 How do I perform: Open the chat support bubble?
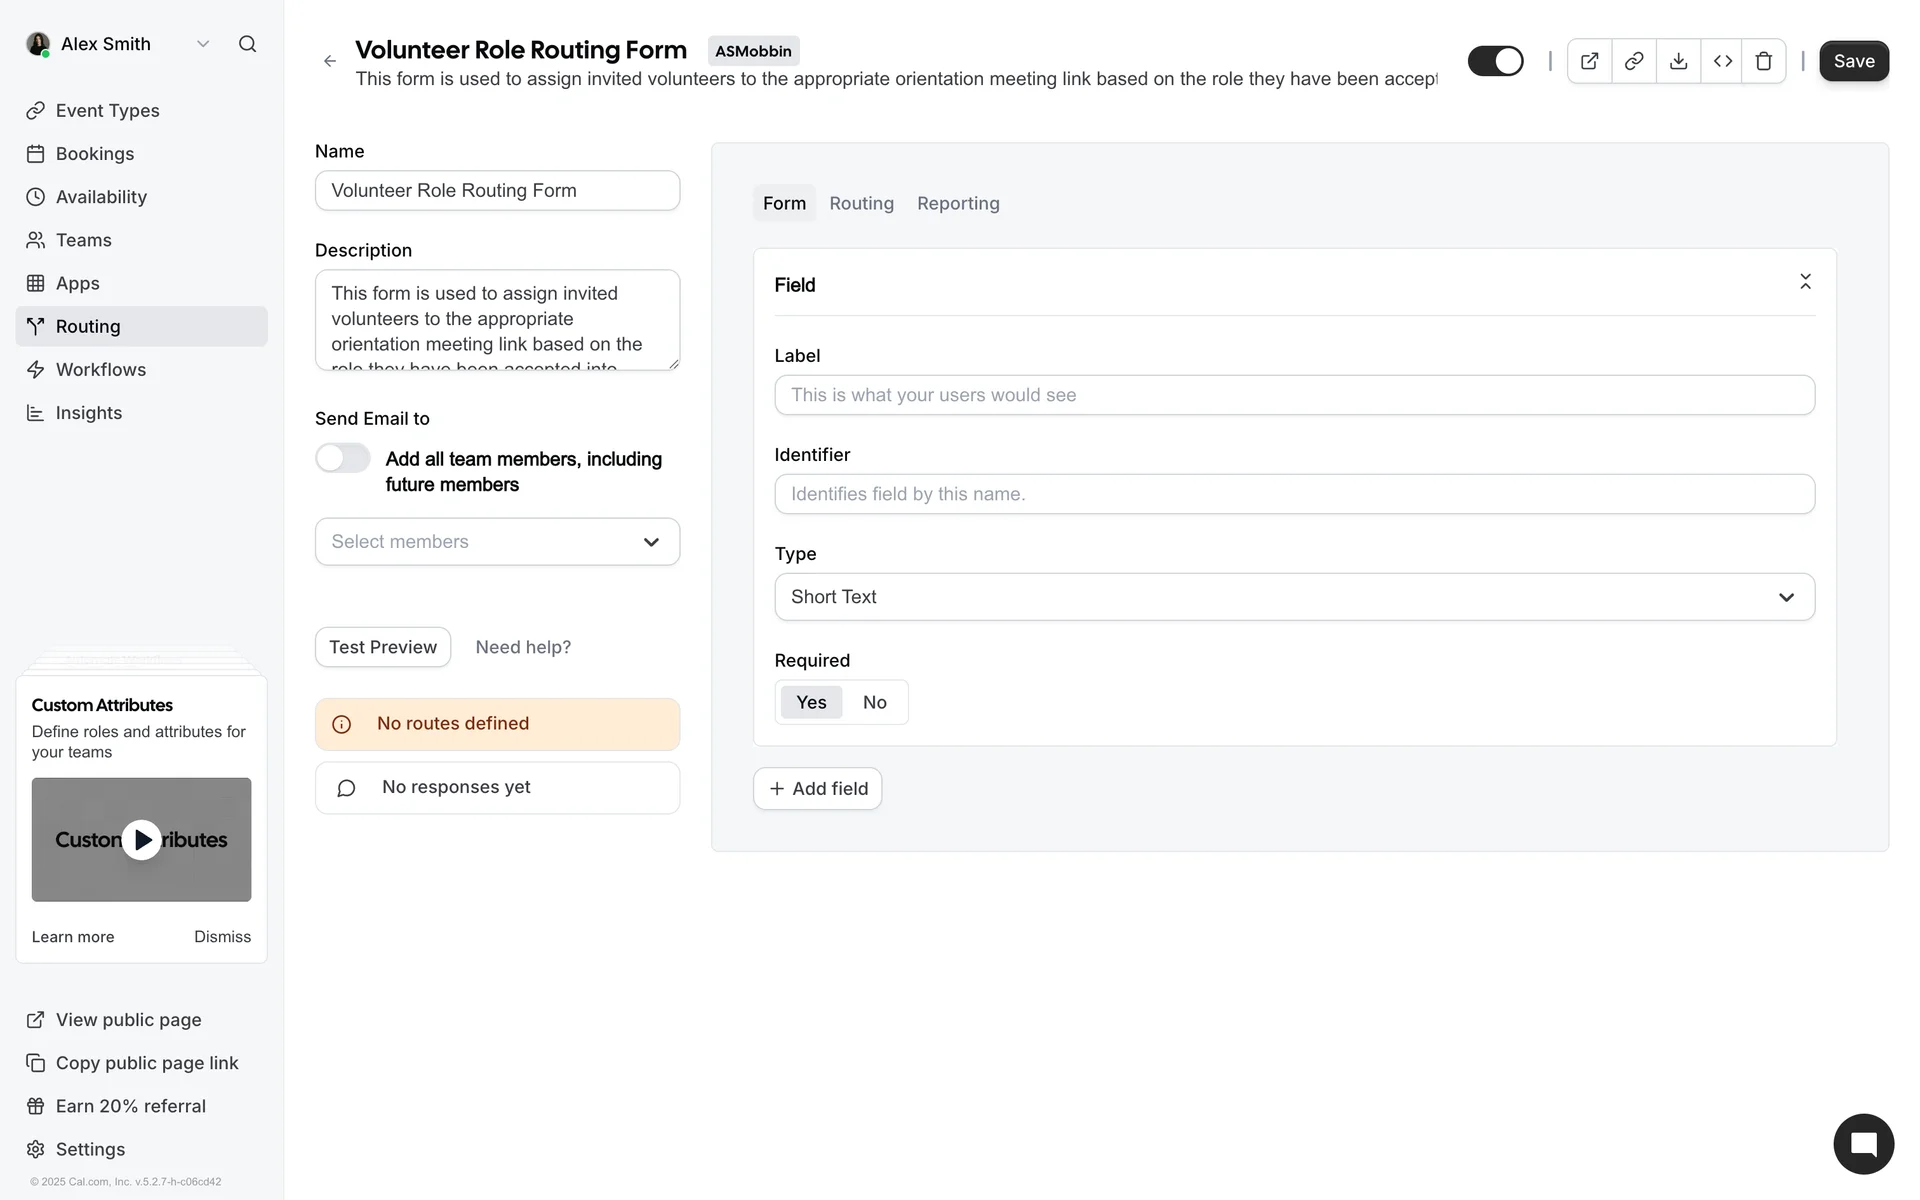click(x=1863, y=1144)
